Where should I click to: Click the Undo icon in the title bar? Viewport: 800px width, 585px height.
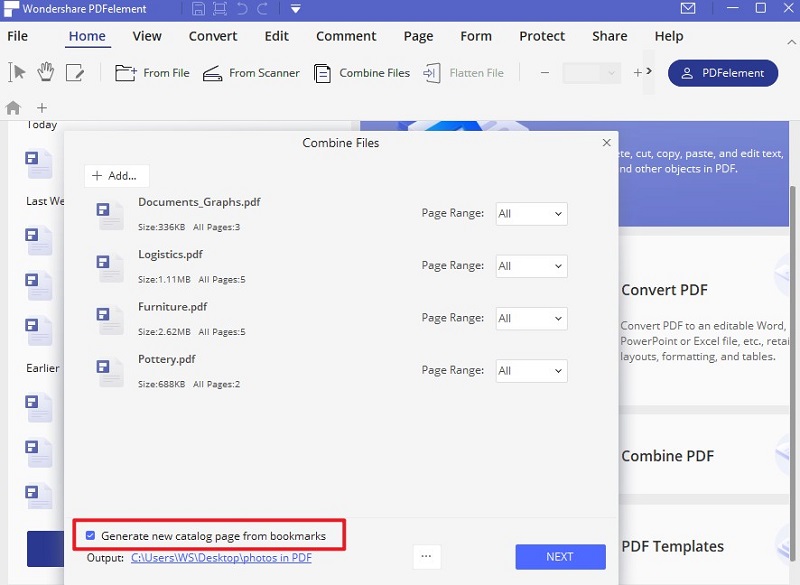240,9
